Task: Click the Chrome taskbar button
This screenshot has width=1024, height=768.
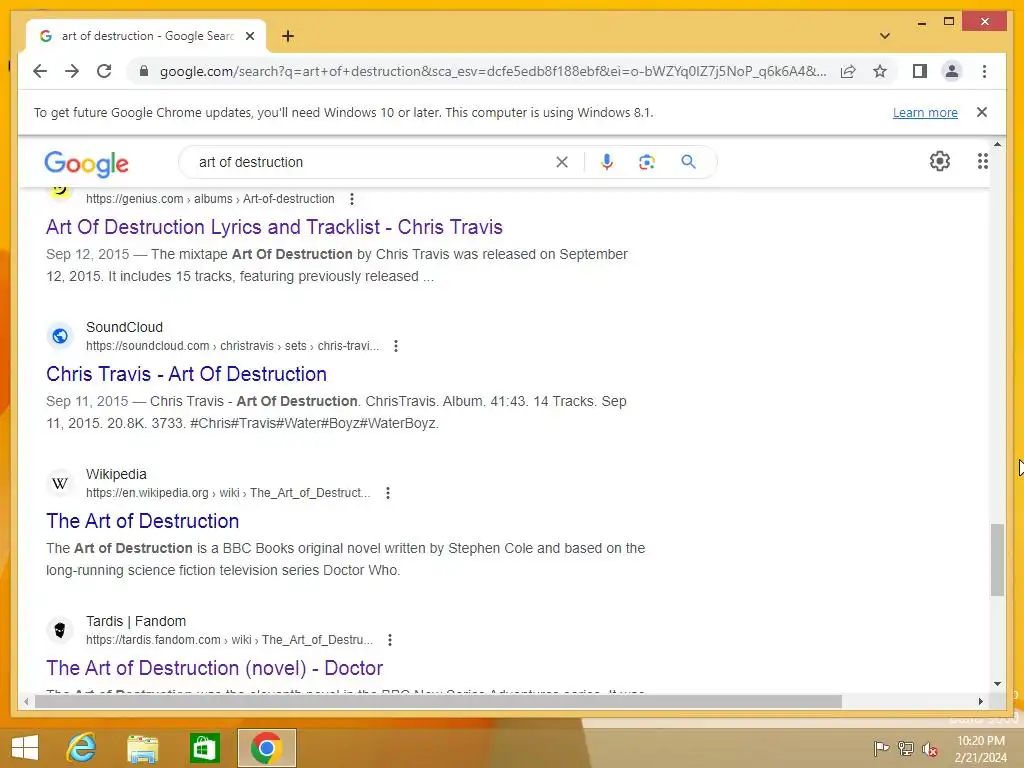Action: tap(266, 748)
